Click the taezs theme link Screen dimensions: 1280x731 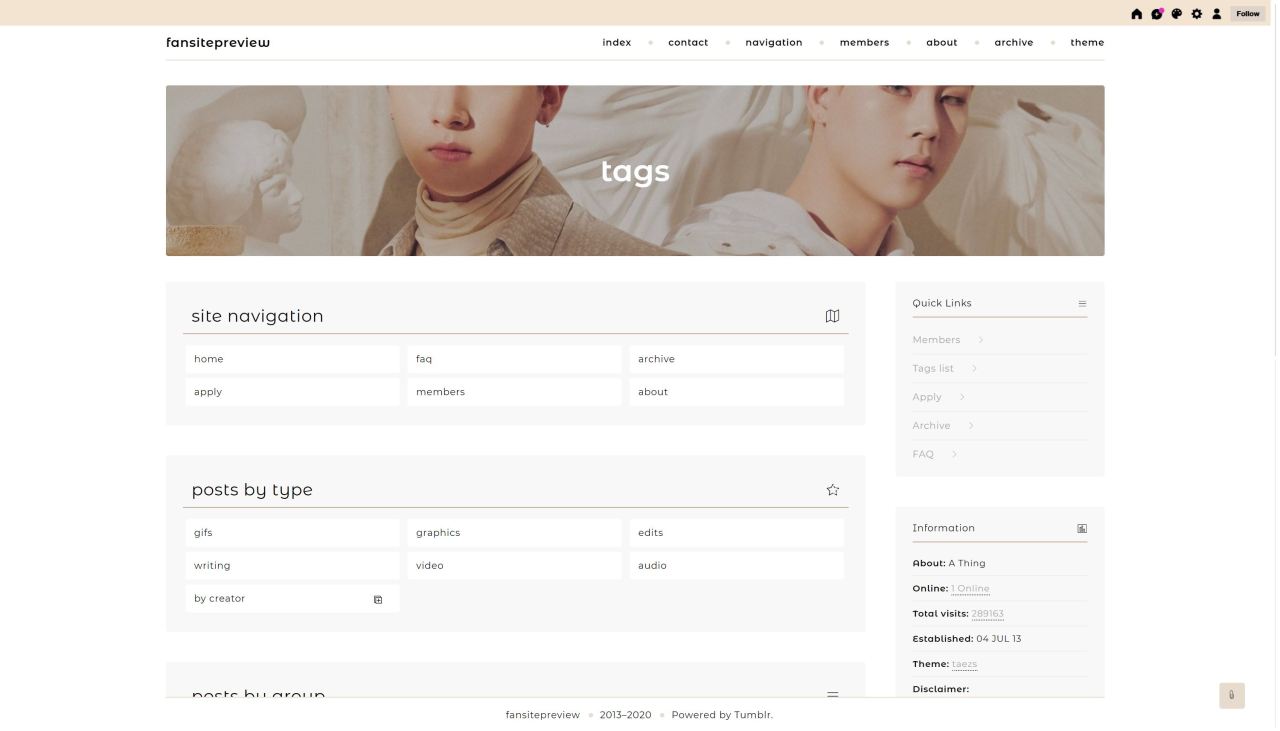coord(964,664)
